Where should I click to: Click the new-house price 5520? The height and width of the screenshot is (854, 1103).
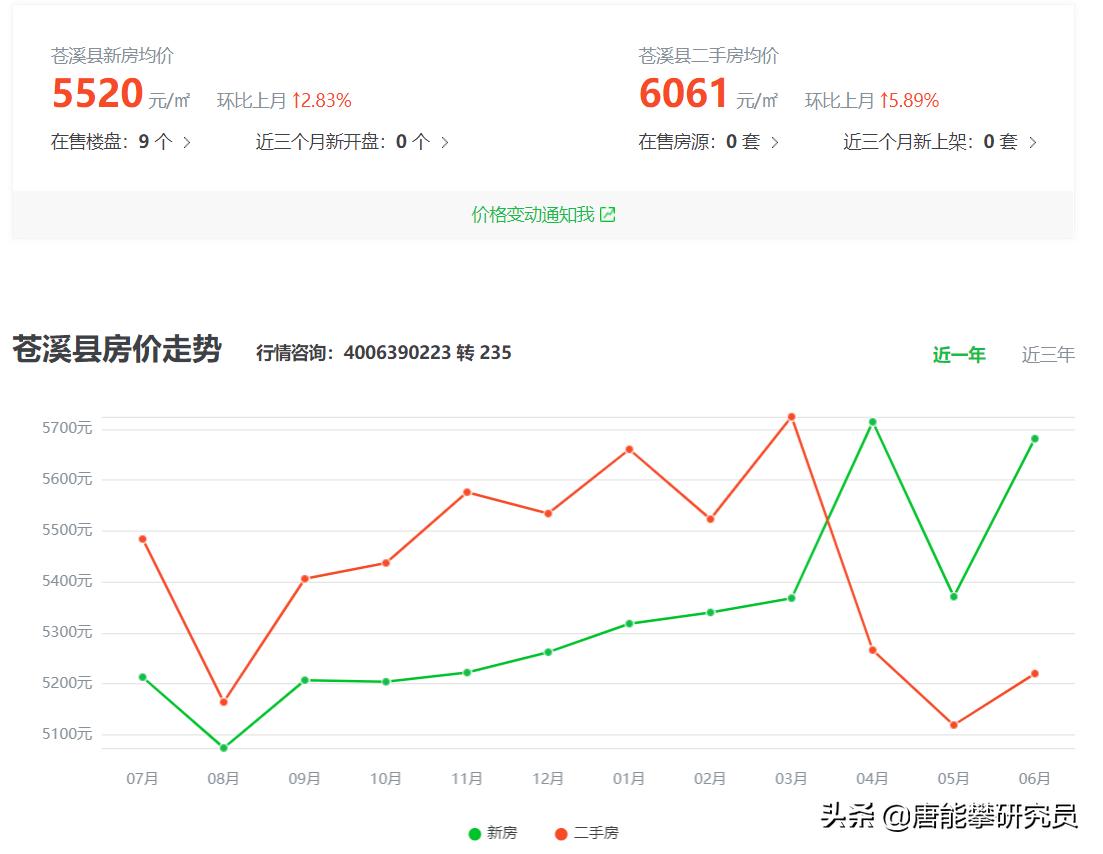[x=97, y=94]
